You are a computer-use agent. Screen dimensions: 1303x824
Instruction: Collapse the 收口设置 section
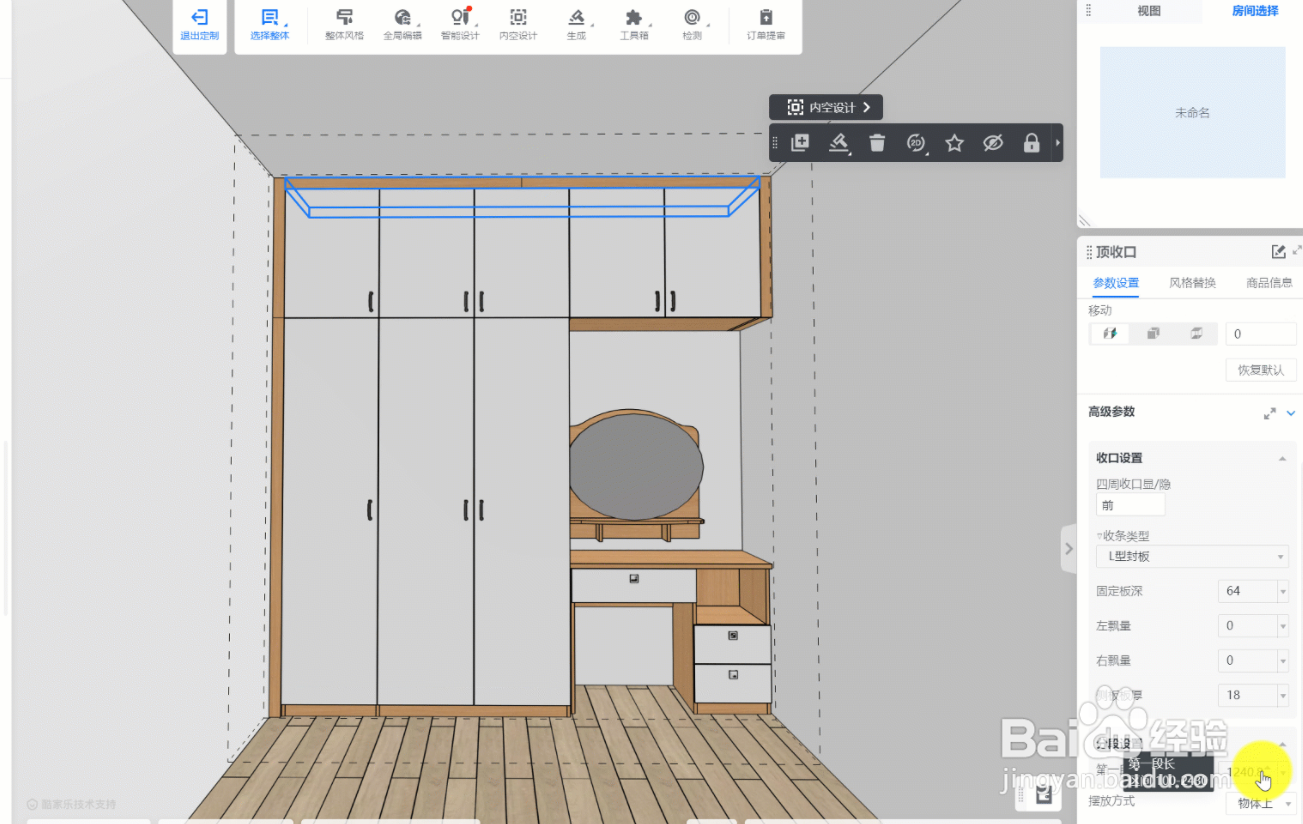pyautogui.click(x=1282, y=459)
